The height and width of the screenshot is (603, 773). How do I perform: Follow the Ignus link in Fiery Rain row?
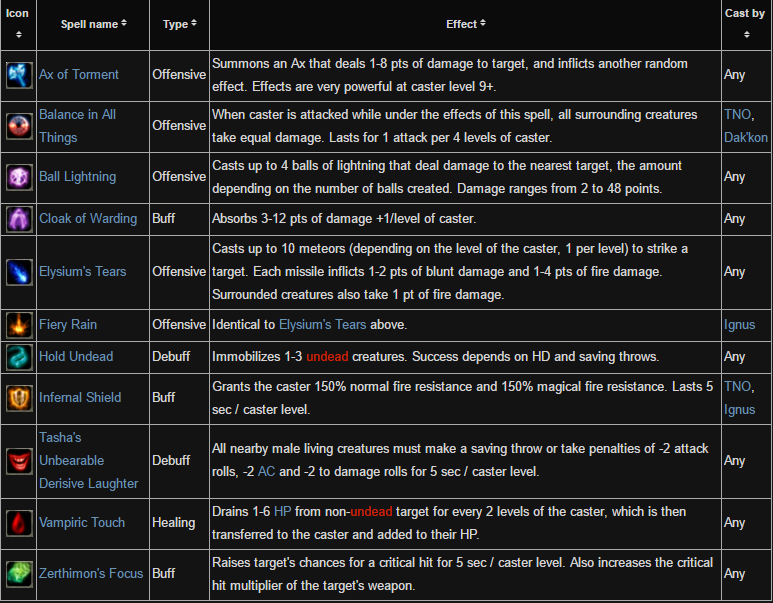tap(739, 324)
